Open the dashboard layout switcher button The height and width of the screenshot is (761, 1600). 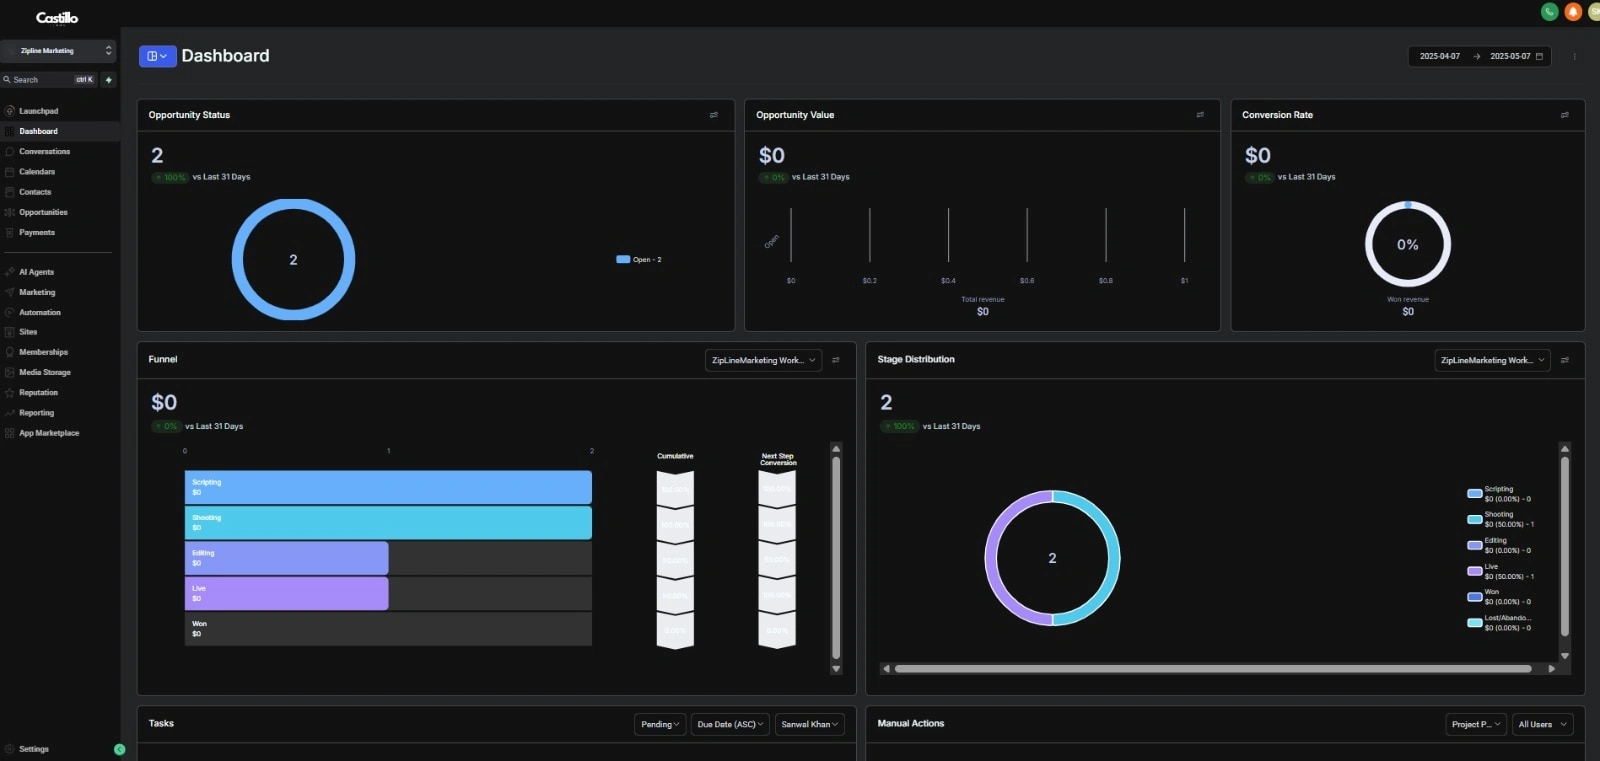[x=158, y=56]
